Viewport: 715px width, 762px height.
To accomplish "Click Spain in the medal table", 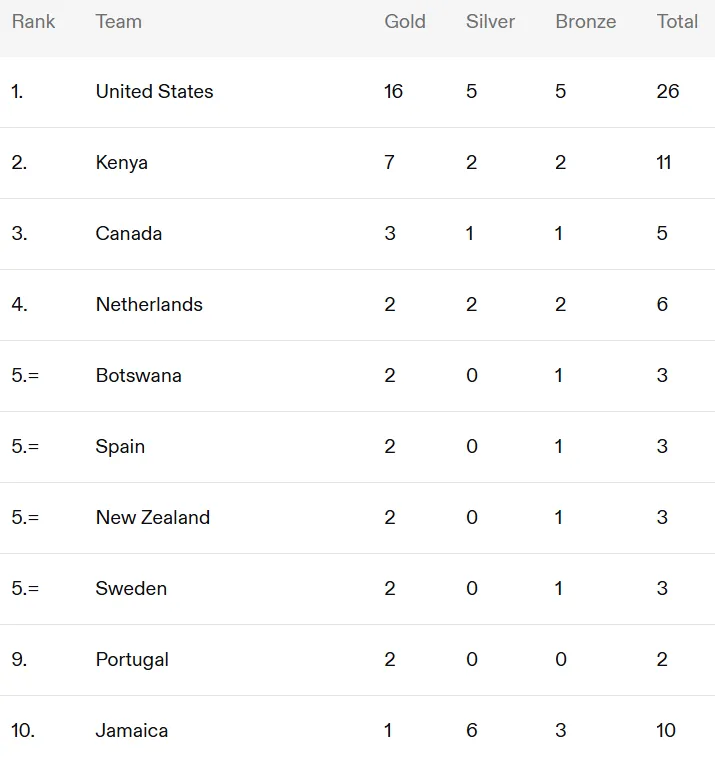I will click(120, 447).
